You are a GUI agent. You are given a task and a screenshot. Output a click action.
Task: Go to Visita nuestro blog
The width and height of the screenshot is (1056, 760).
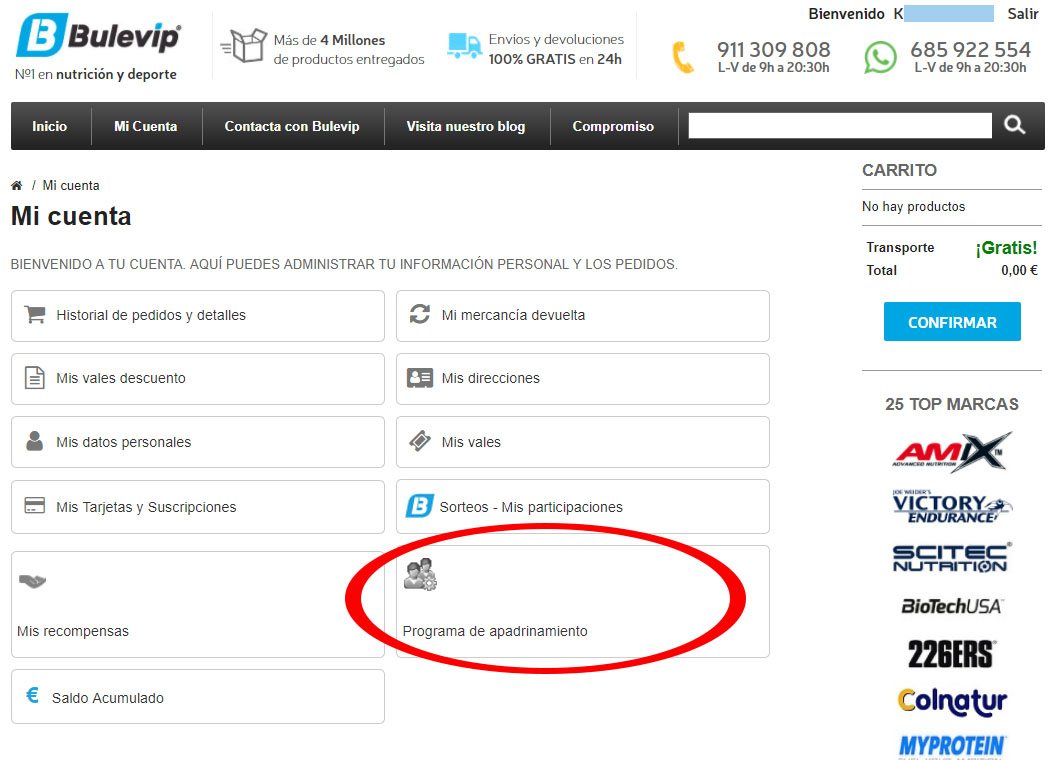[465, 126]
